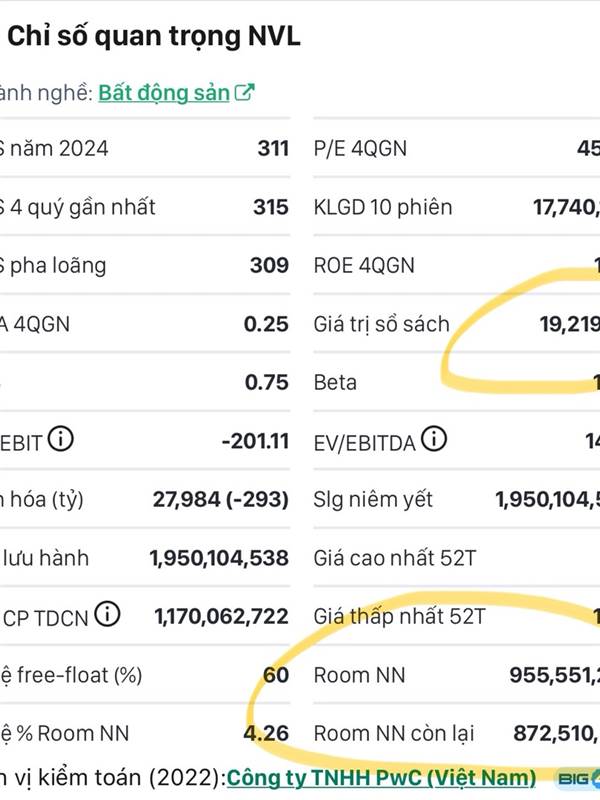Select the -201.11 EBIT value
The image size is (600, 800).
[254, 441]
